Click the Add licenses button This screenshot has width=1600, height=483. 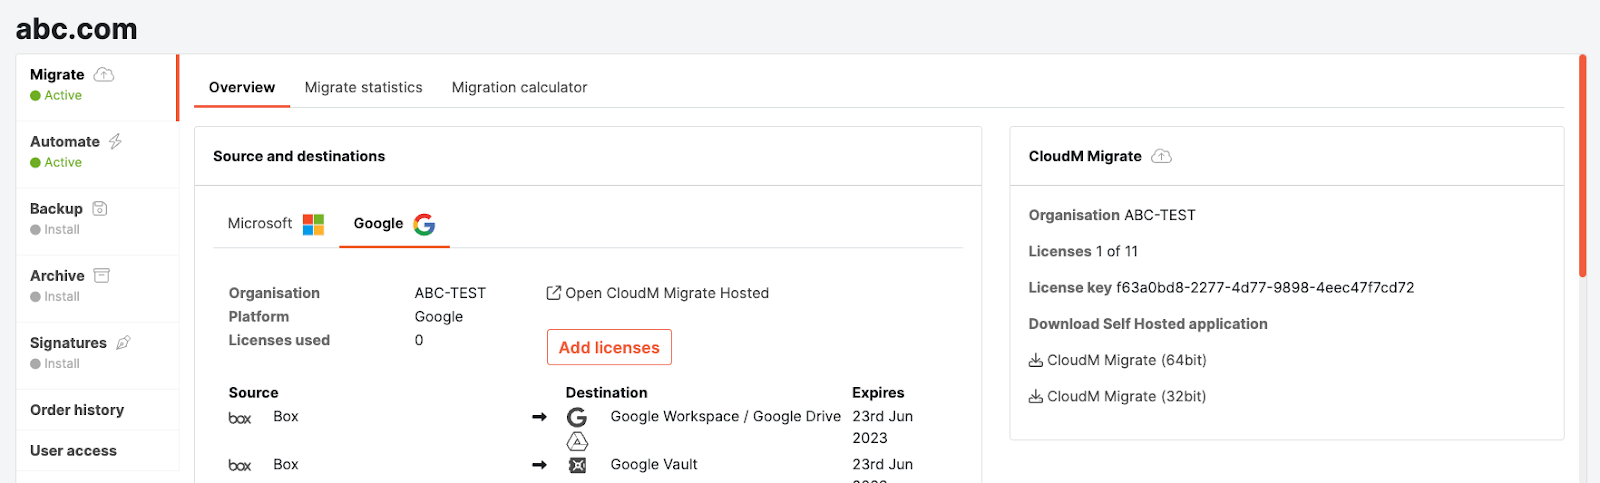(609, 348)
